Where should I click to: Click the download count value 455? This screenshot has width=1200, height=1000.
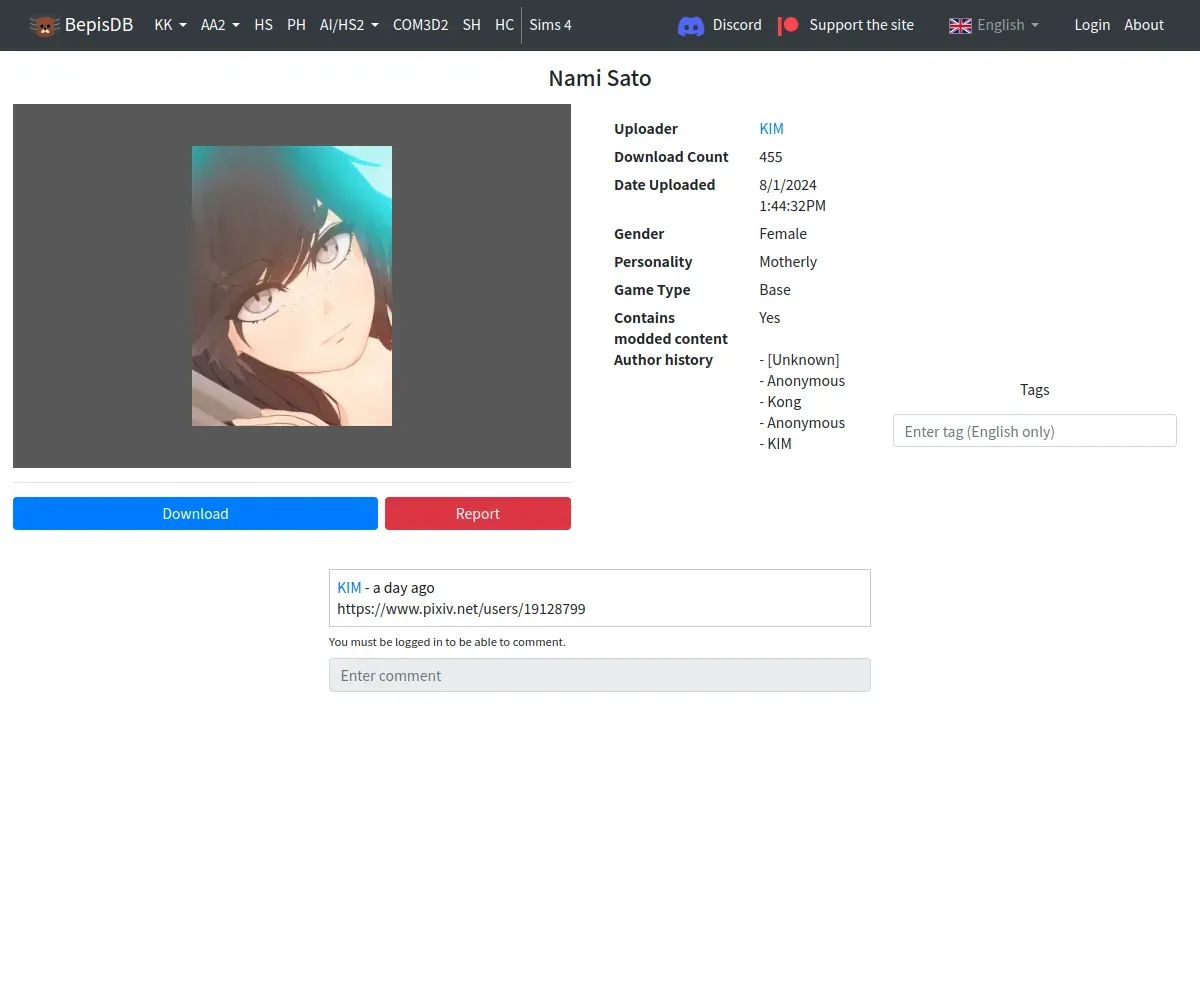coord(771,157)
